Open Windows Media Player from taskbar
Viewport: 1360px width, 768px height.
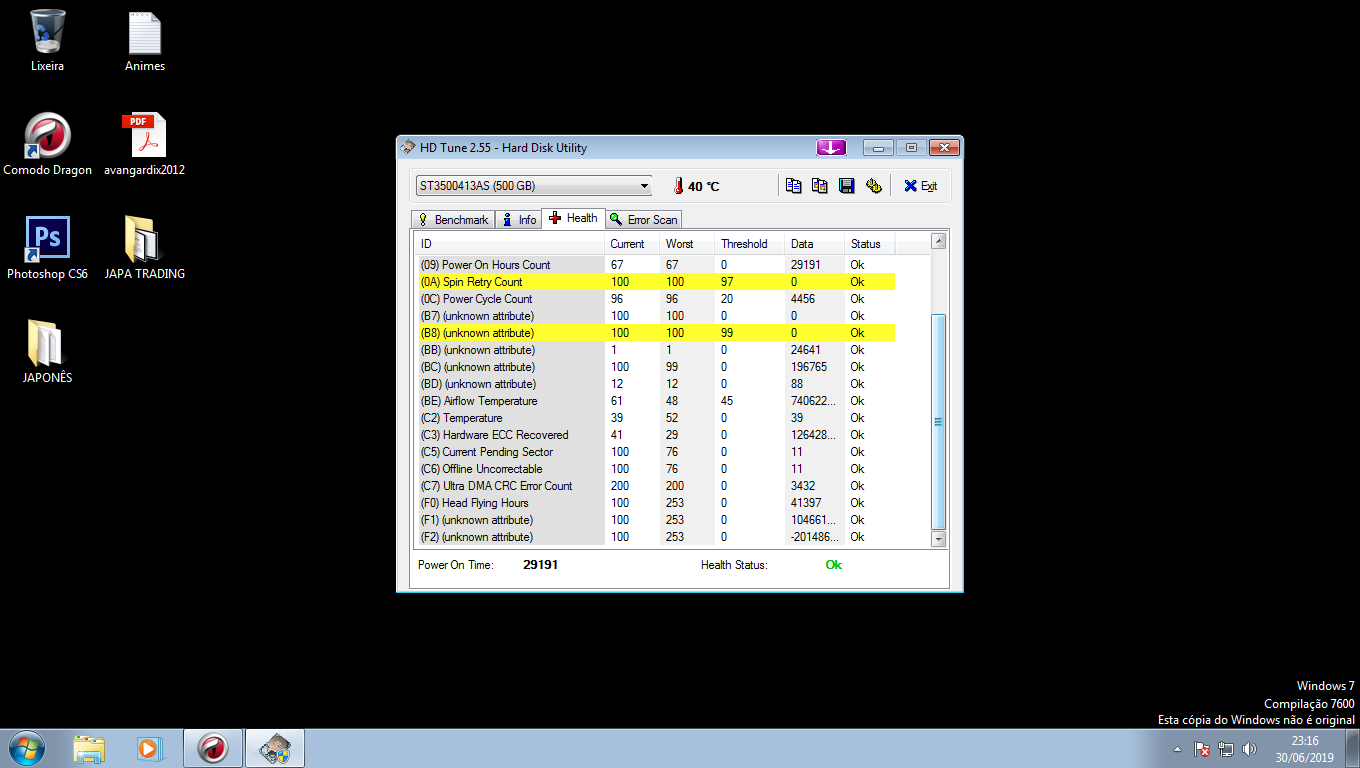pos(148,748)
